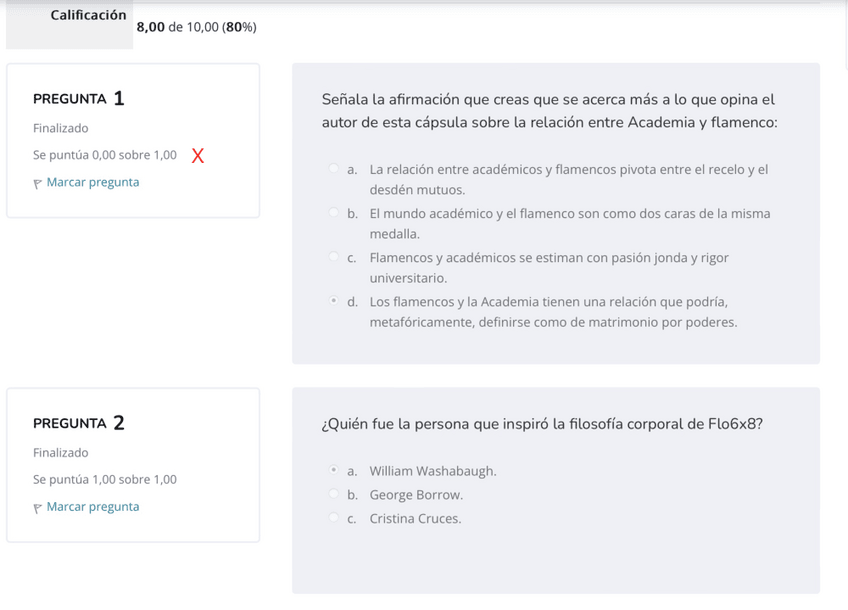Screen dimensions: 848x610
Task: Click 'Marcar pregunta' link for question 2
Action: (x=92, y=506)
